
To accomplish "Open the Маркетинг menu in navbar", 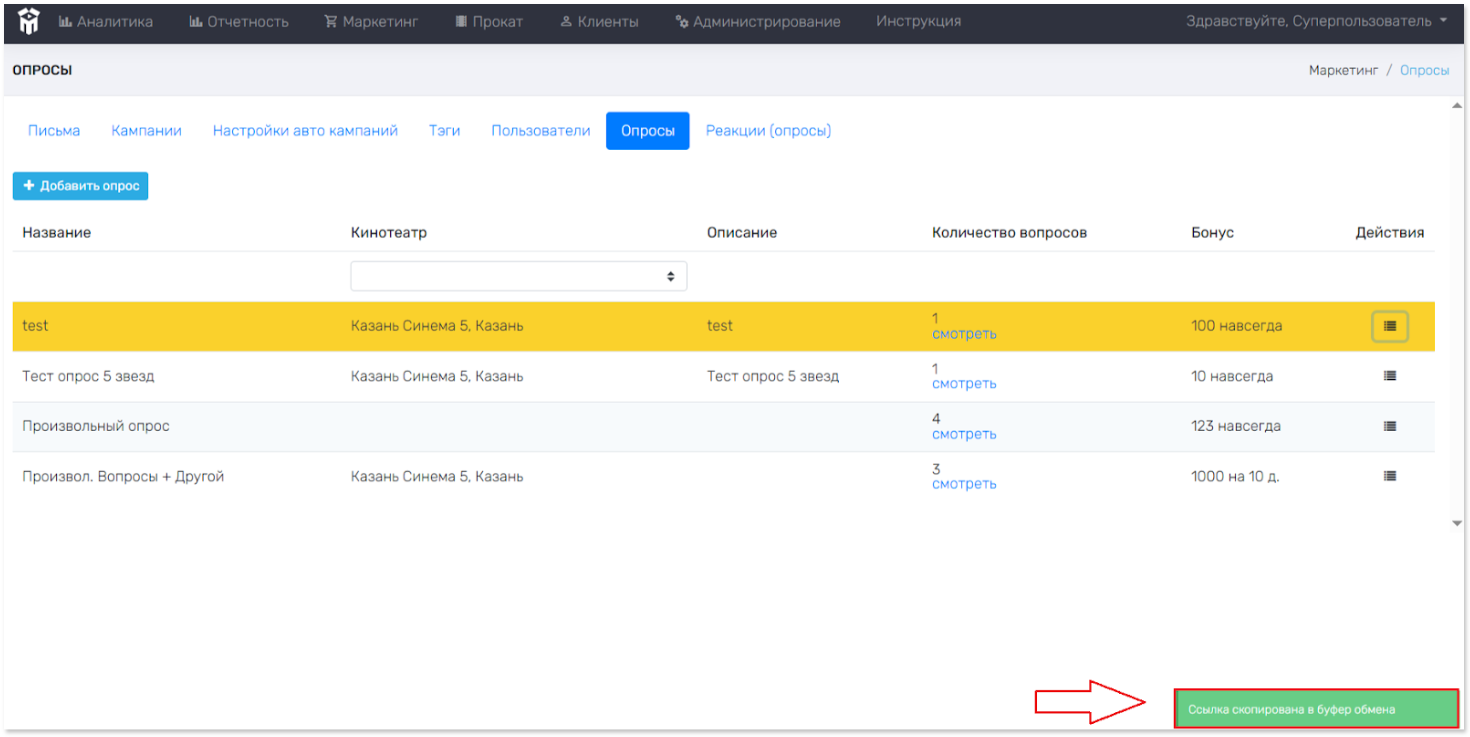I will coord(371,21).
